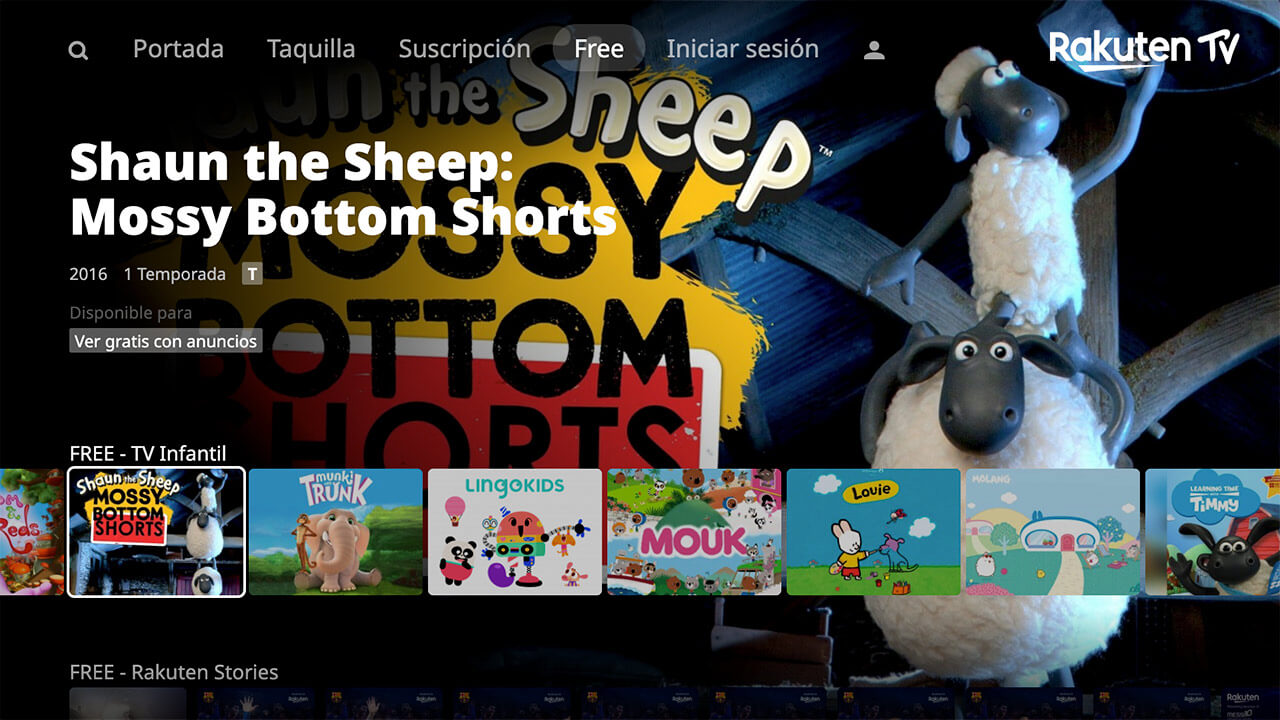Open the Lingokids show thumbnail
This screenshot has width=1280, height=720.
coord(515,532)
